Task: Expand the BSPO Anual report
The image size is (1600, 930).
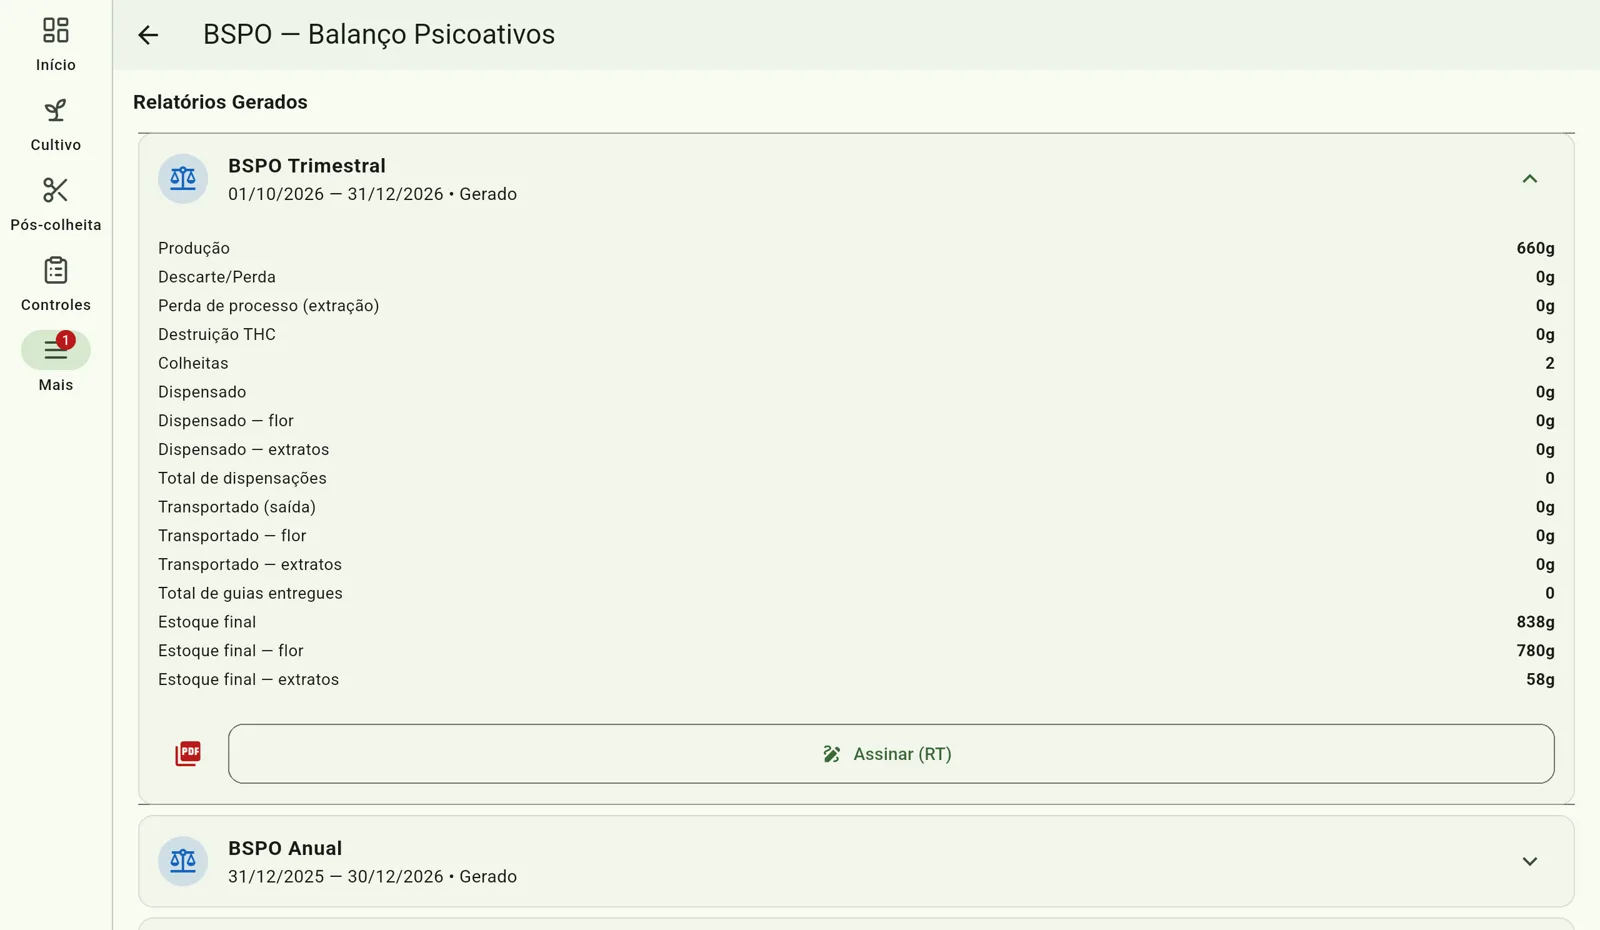Action: (1530, 861)
